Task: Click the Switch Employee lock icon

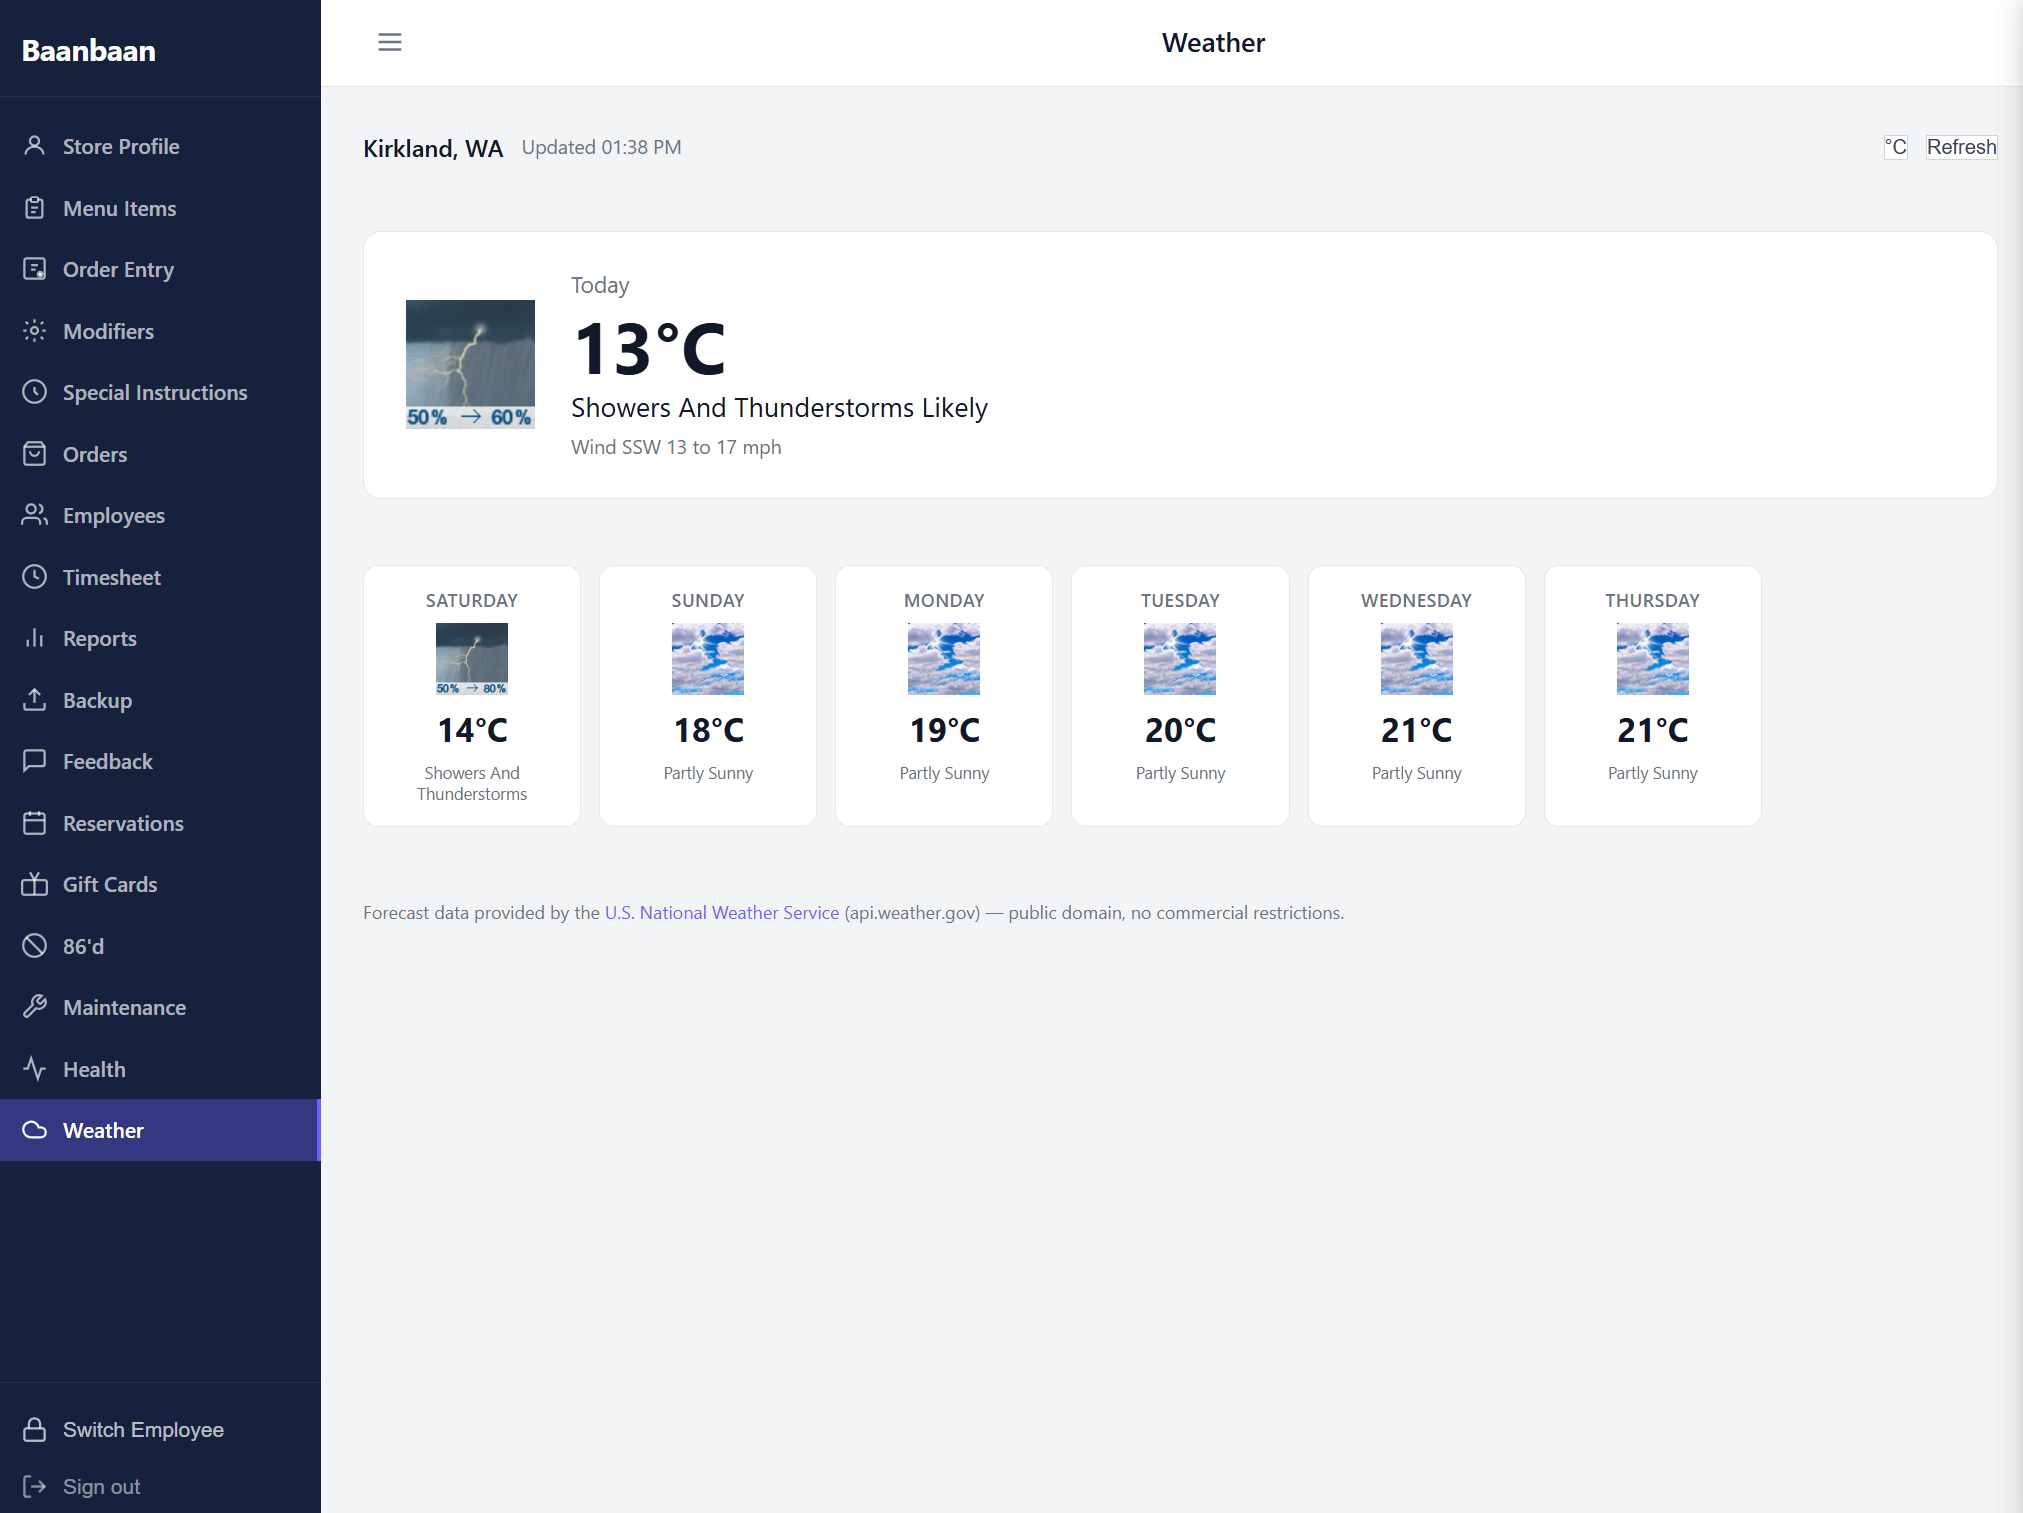Action: point(35,1429)
